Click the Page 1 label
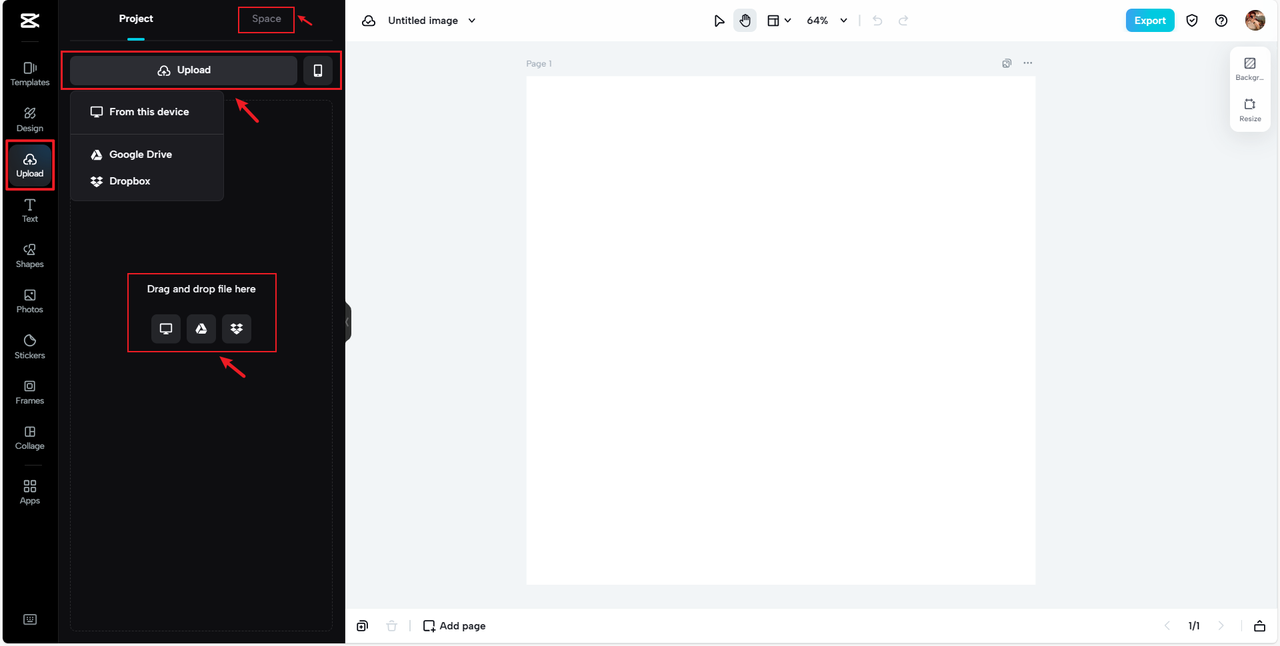 [539, 64]
